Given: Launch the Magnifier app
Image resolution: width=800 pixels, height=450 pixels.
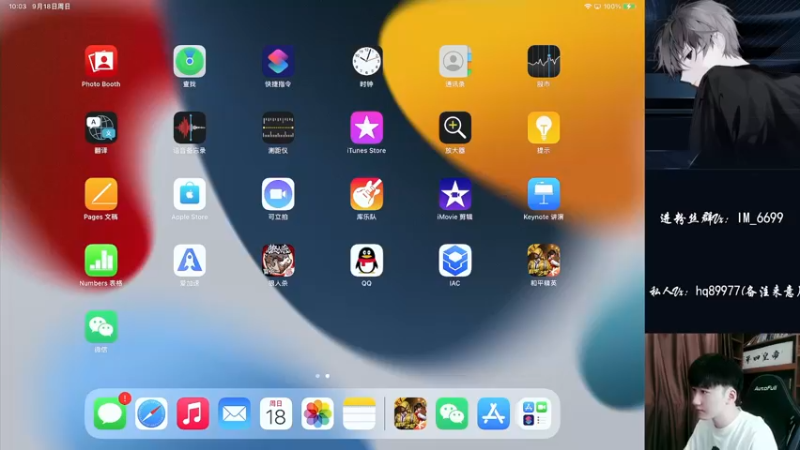Looking at the screenshot, I should (x=455, y=128).
